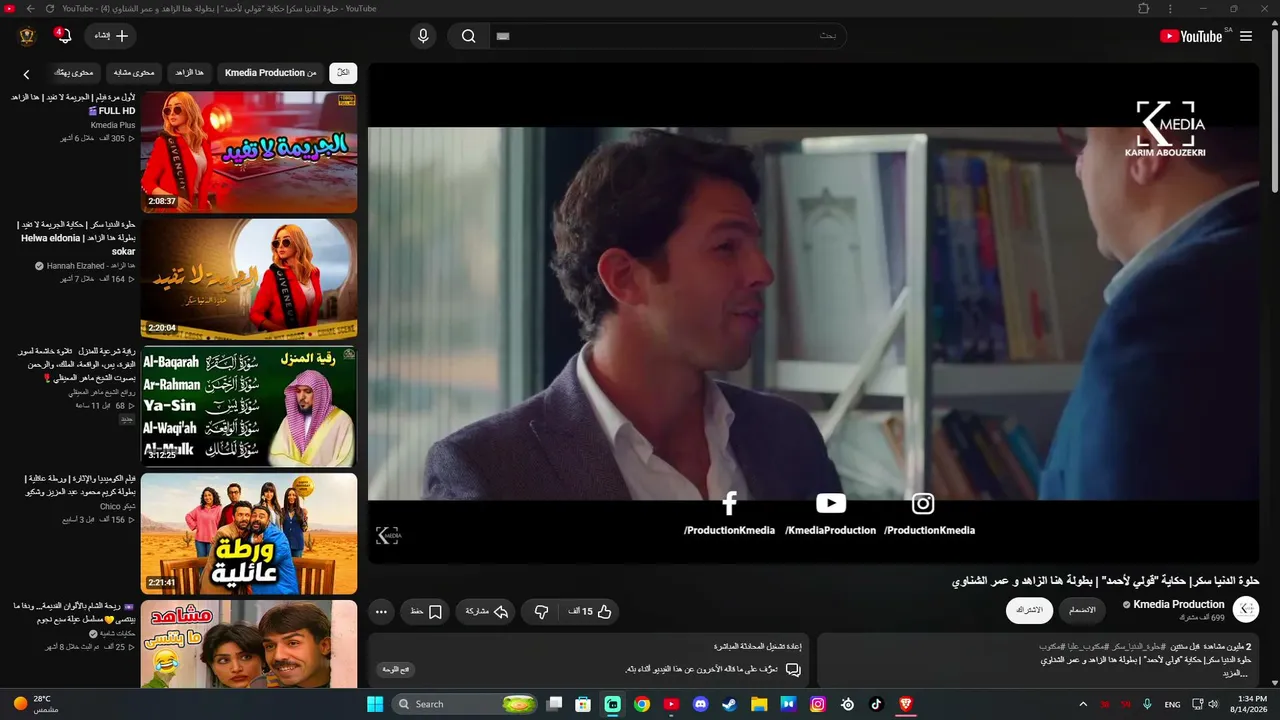The height and width of the screenshot is (720, 1280).
Task: Open Instagram from the taskbar
Action: [818, 704]
